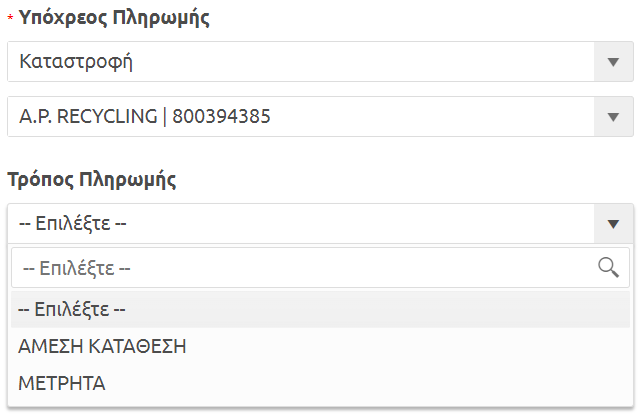Click the word ΑΜΕΣΗ in the options list
The height and width of the screenshot is (416, 642).
[48, 347]
